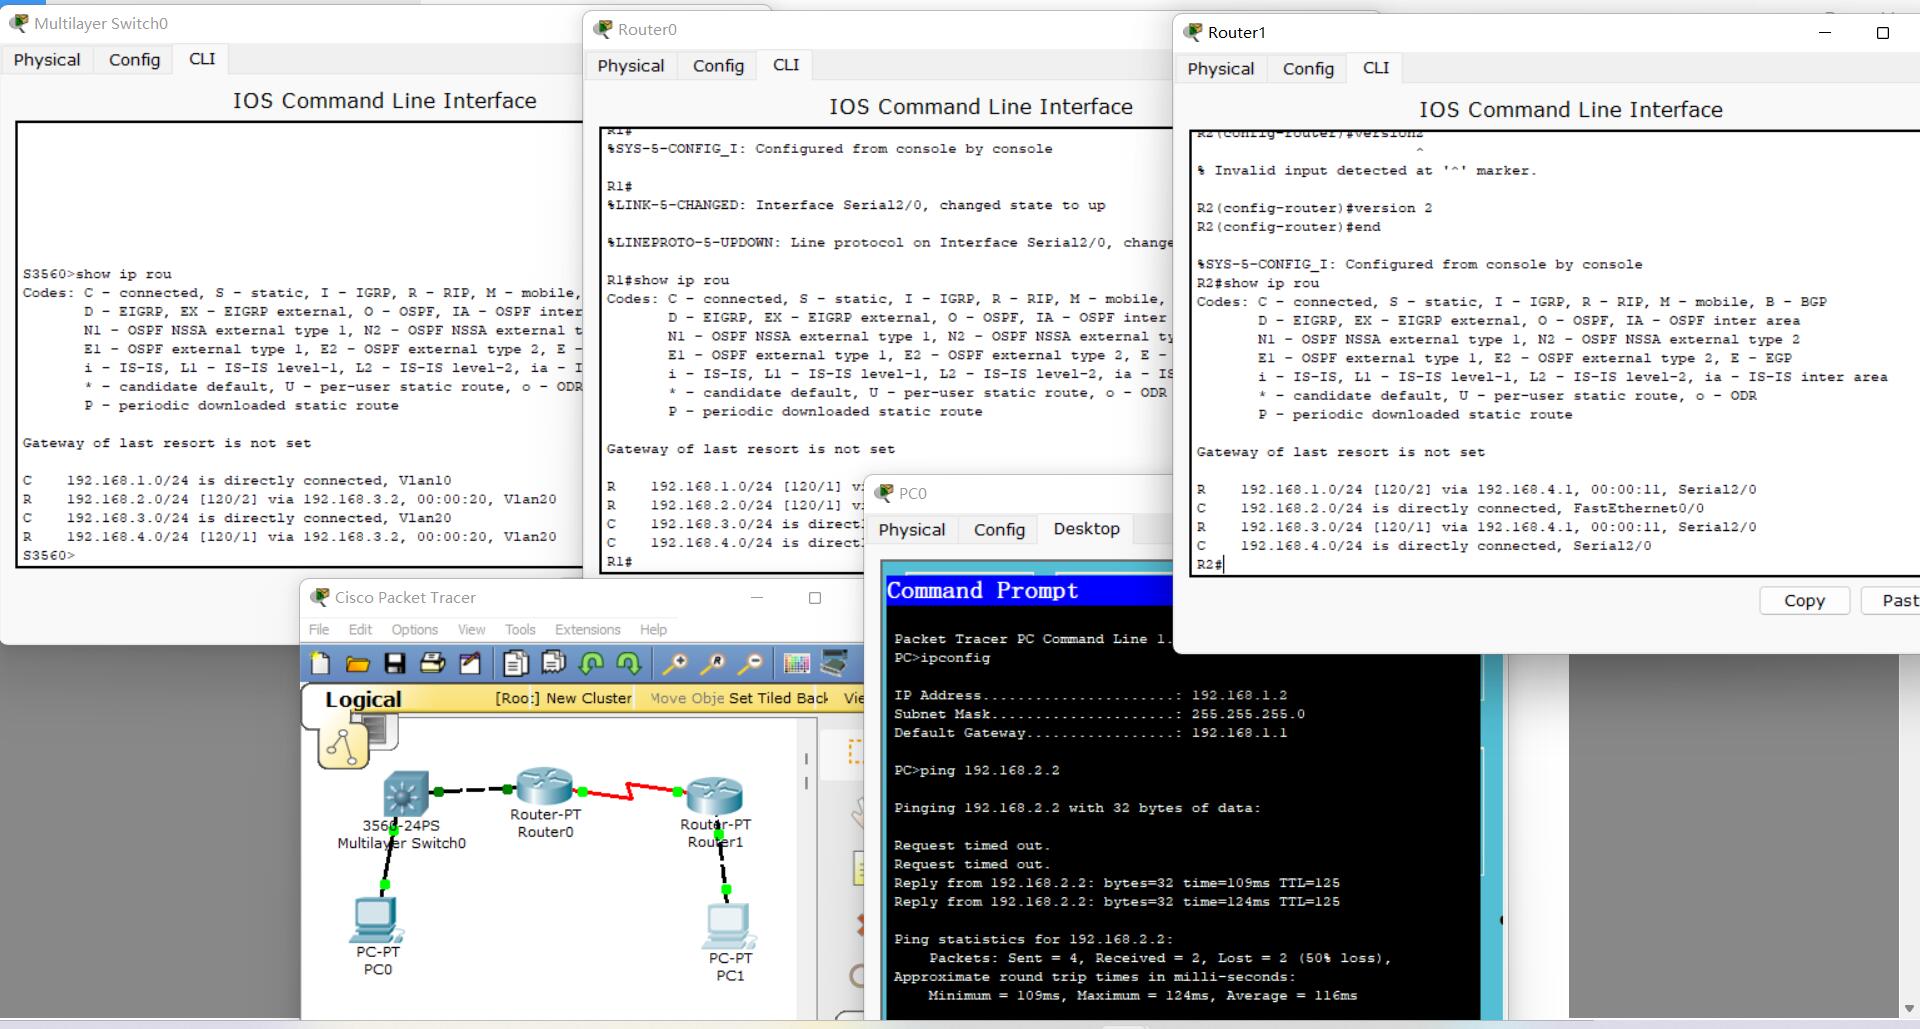The width and height of the screenshot is (1920, 1029).
Task: Open the Tools menu in Packet Tracer
Action: tap(520, 629)
